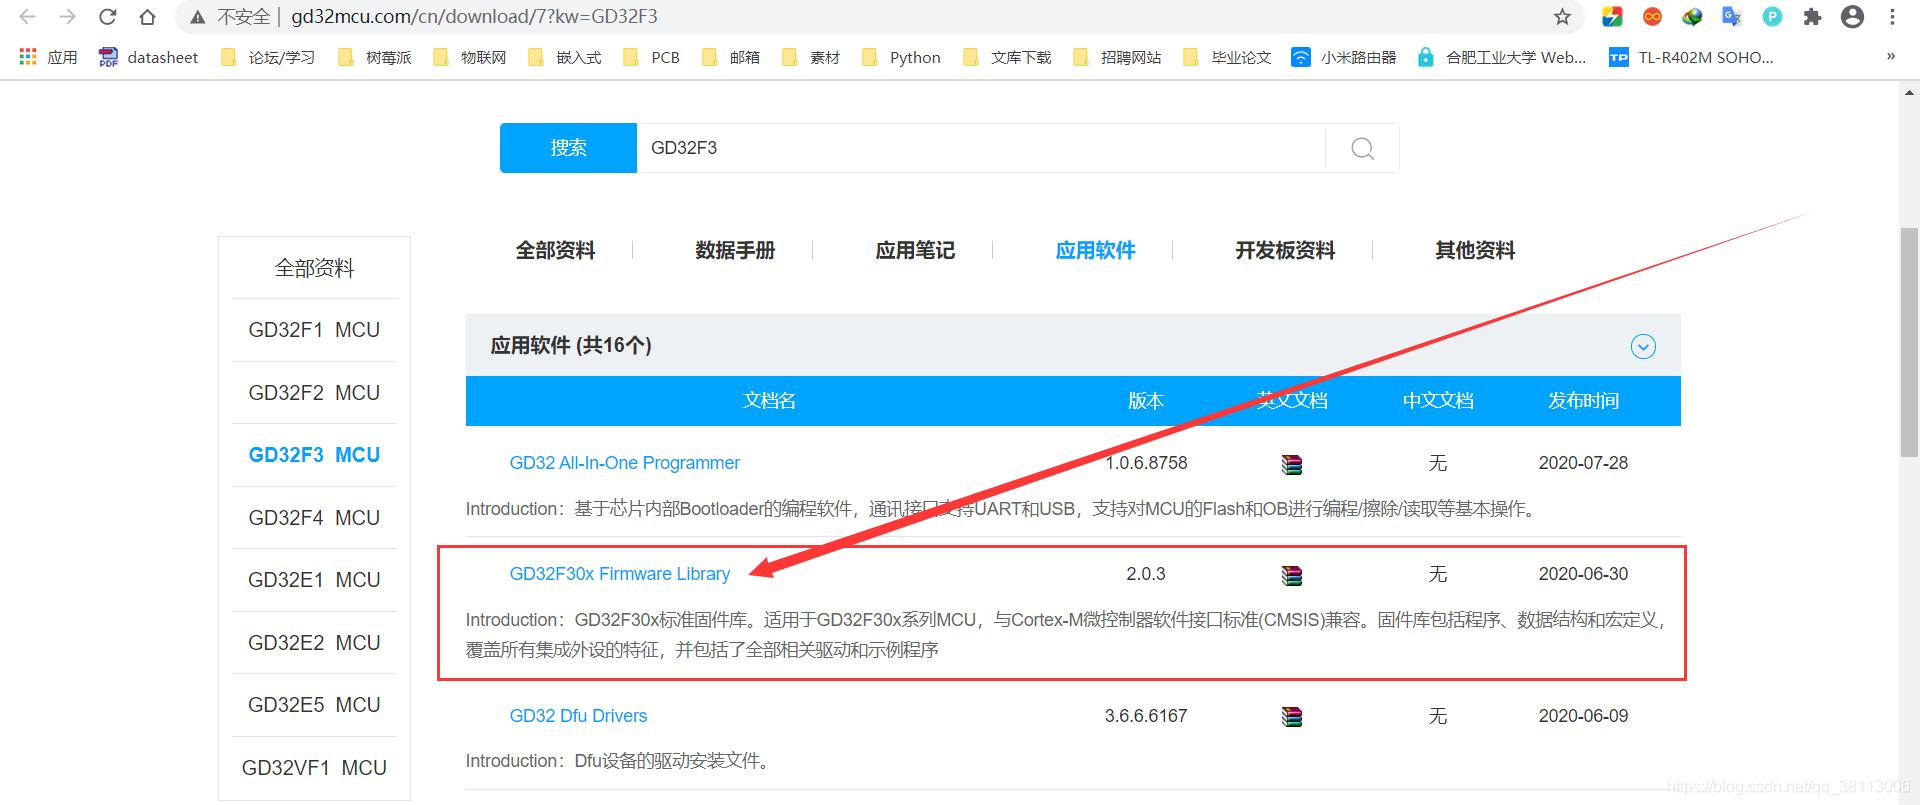Screen dimensions: 1920x805
Task: Switch to the 应用笔记 tab
Action: [x=915, y=250]
